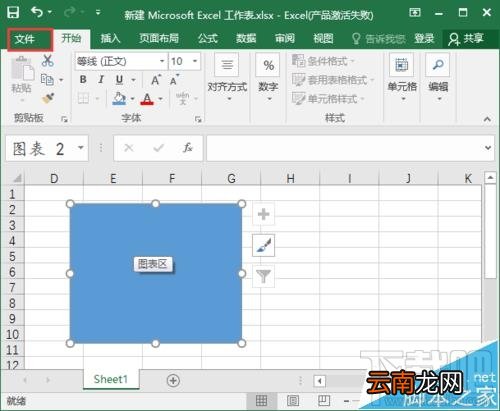This screenshot has width=500, height=411.
Task: Click the Name Box showing 图表 2
Action: 47,148
